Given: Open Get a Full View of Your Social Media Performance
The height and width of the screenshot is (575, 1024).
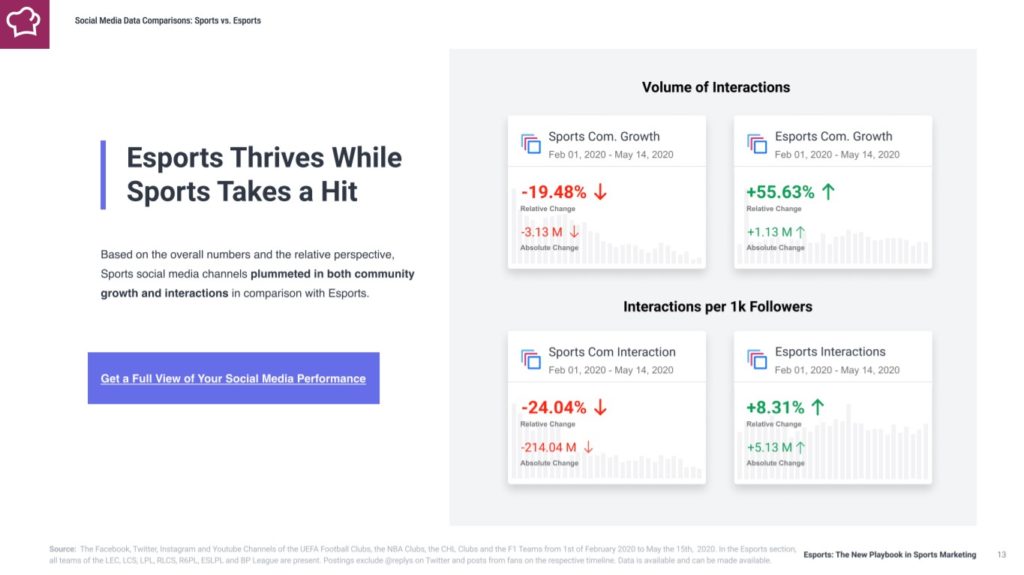Looking at the screenshot, I should point(233,378).
